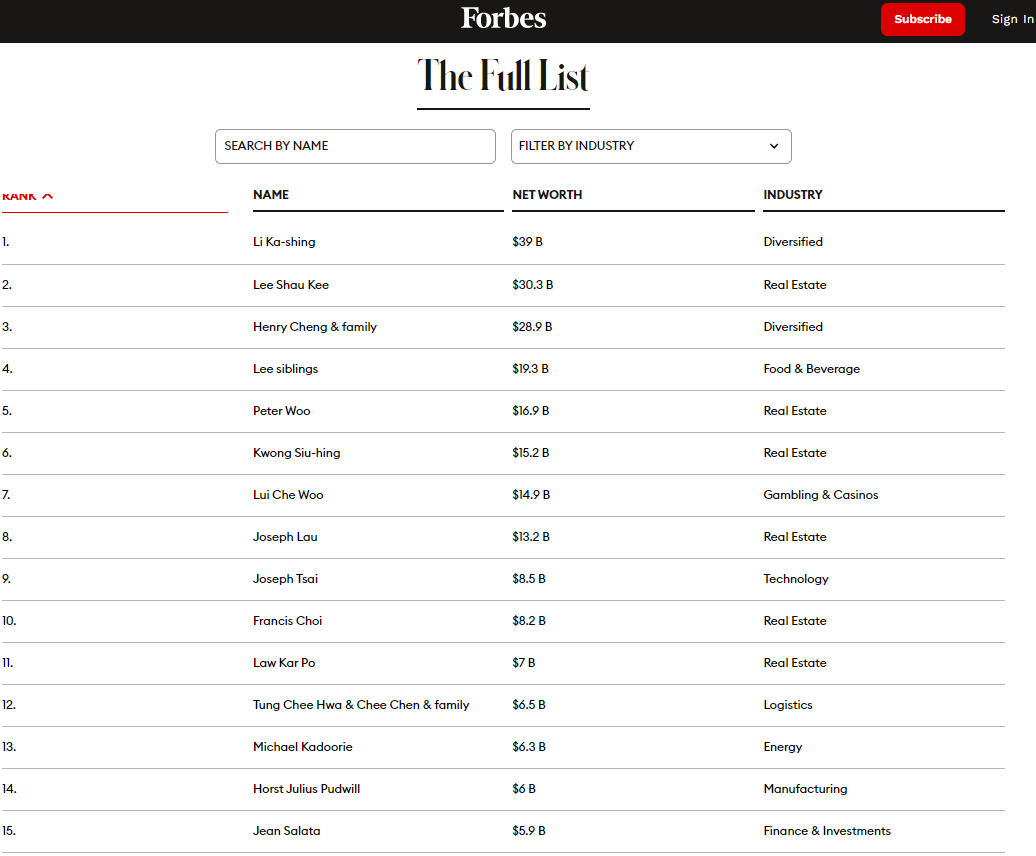The width and height of the screenshot is (1036, 856).
Task: Sort list by Industry column header
Action: tap(793, 195)
